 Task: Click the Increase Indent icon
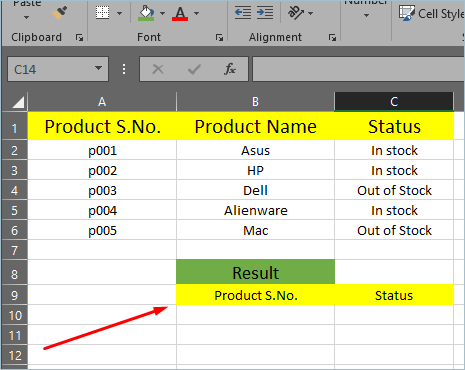point(265,13)
